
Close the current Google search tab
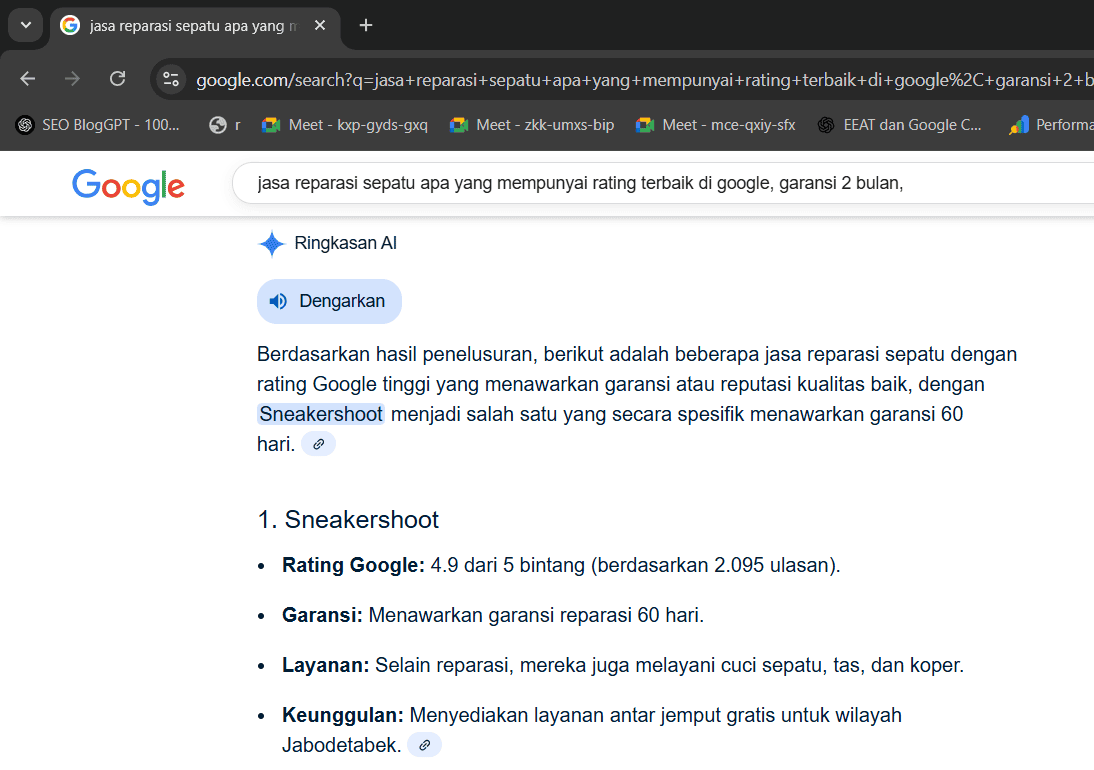pyautogui.click(x=320, y=25)
